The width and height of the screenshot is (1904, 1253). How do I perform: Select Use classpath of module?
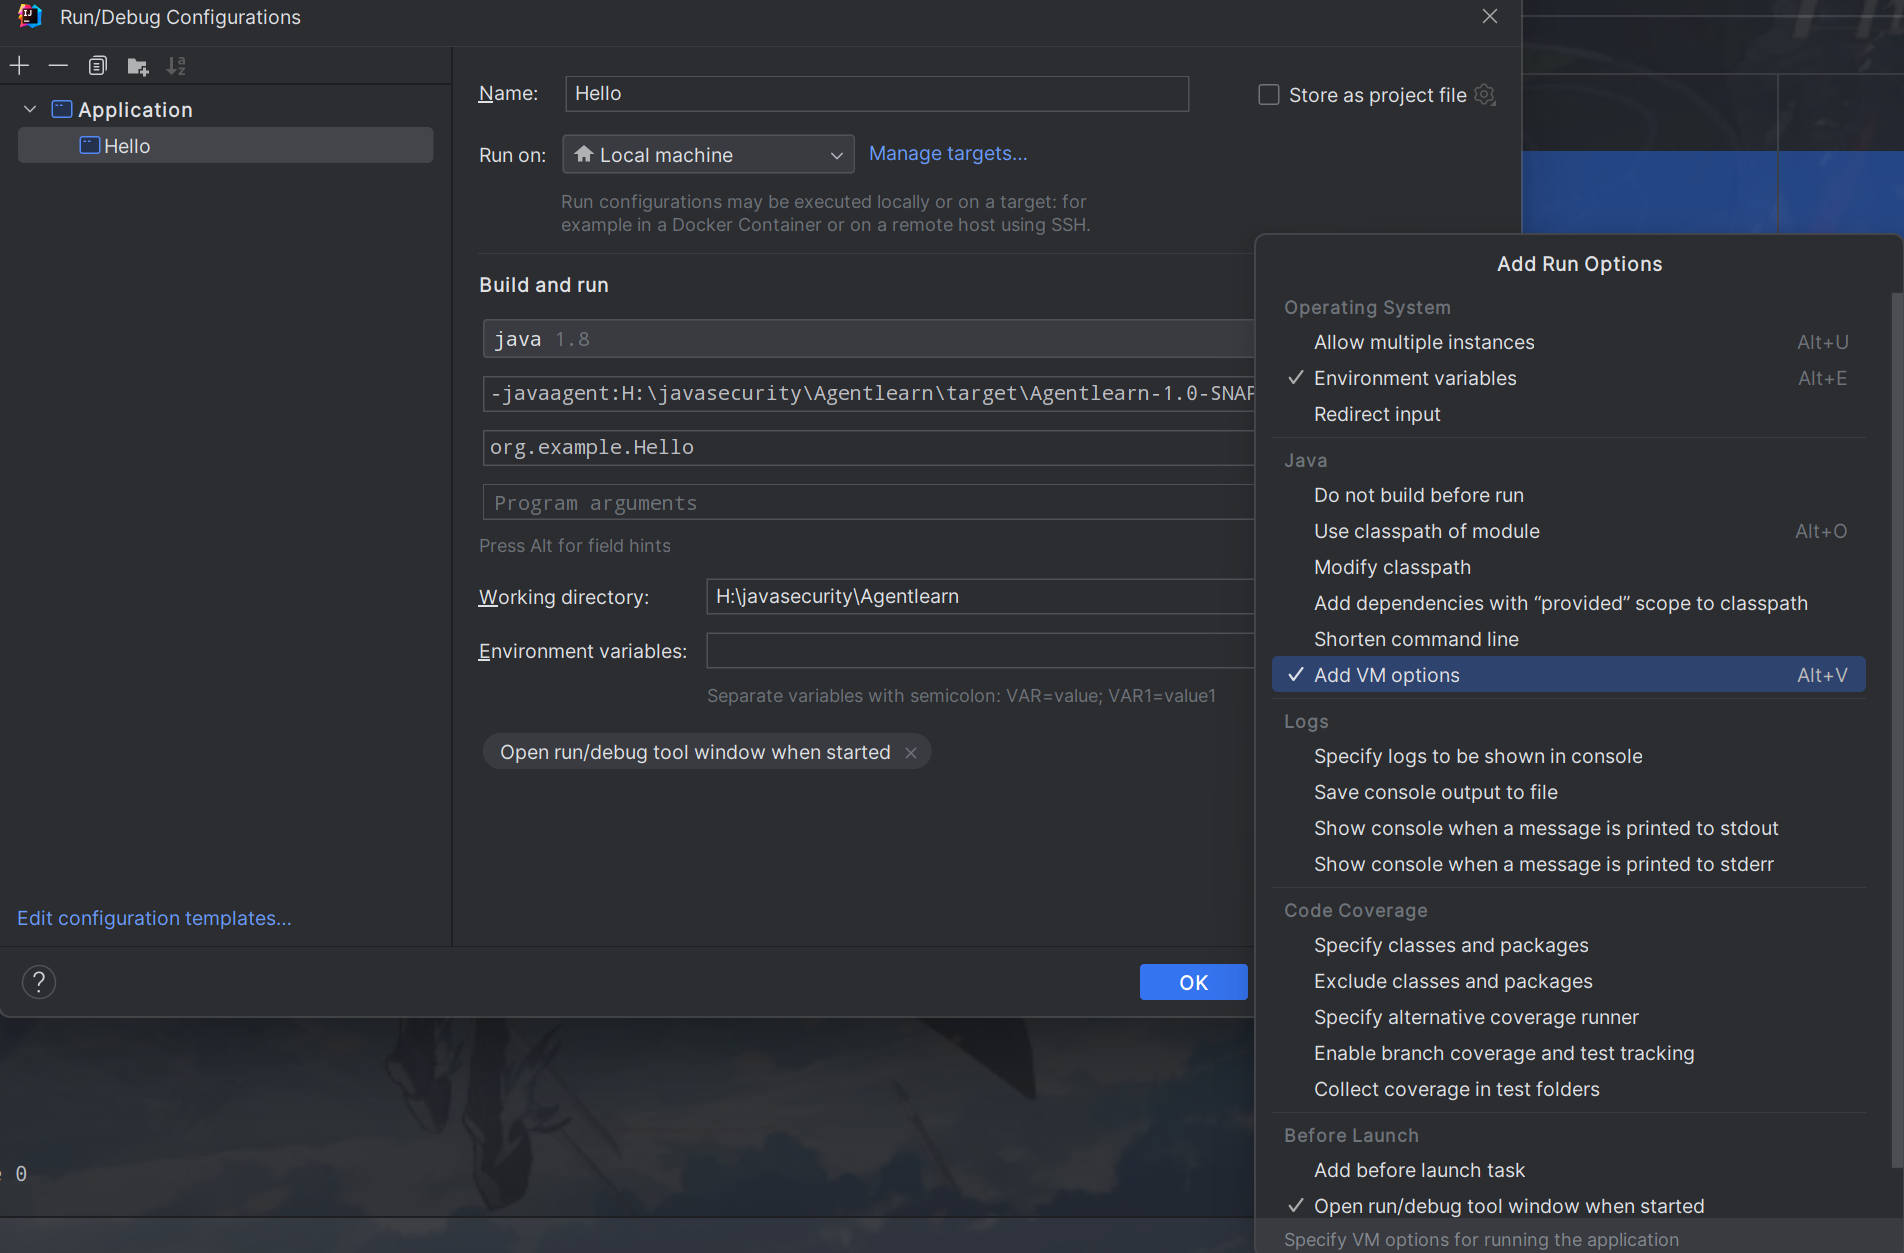click(1569, 531)
